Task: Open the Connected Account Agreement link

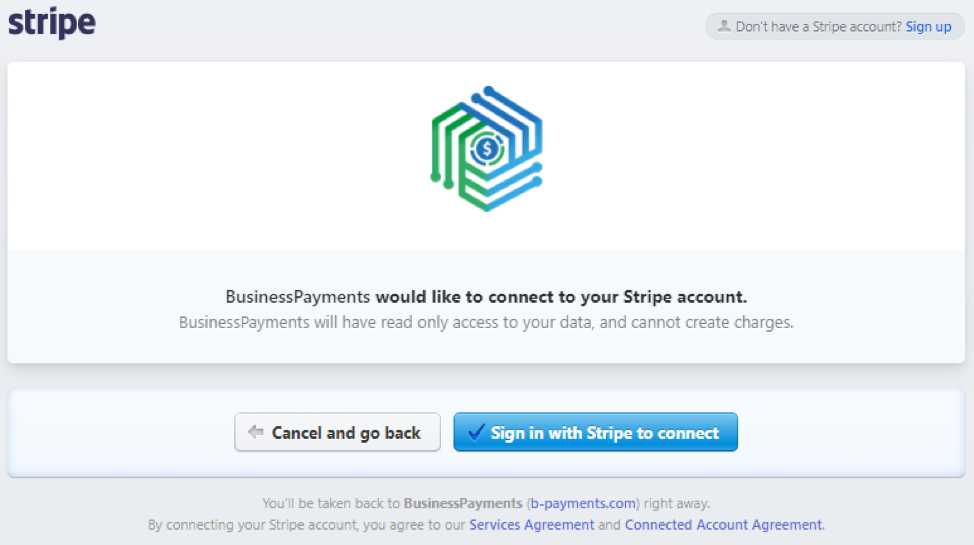Action: click(x=723, y=525)
